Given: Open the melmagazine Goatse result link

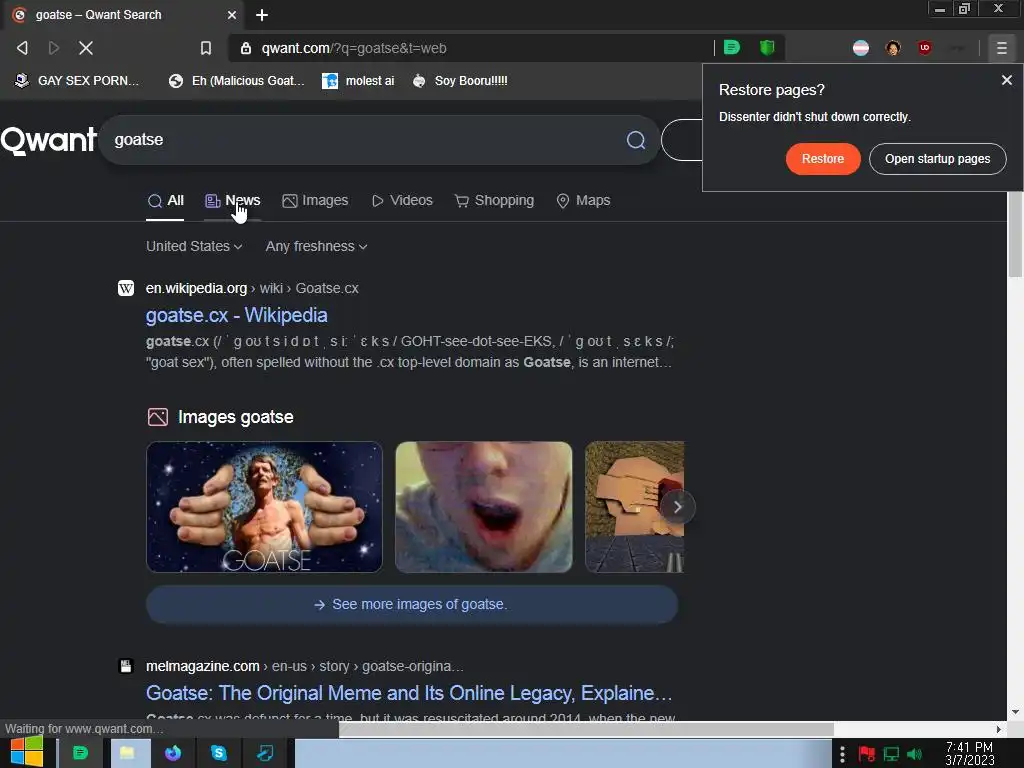Looking at the screenshot, I should pos(409,693).
